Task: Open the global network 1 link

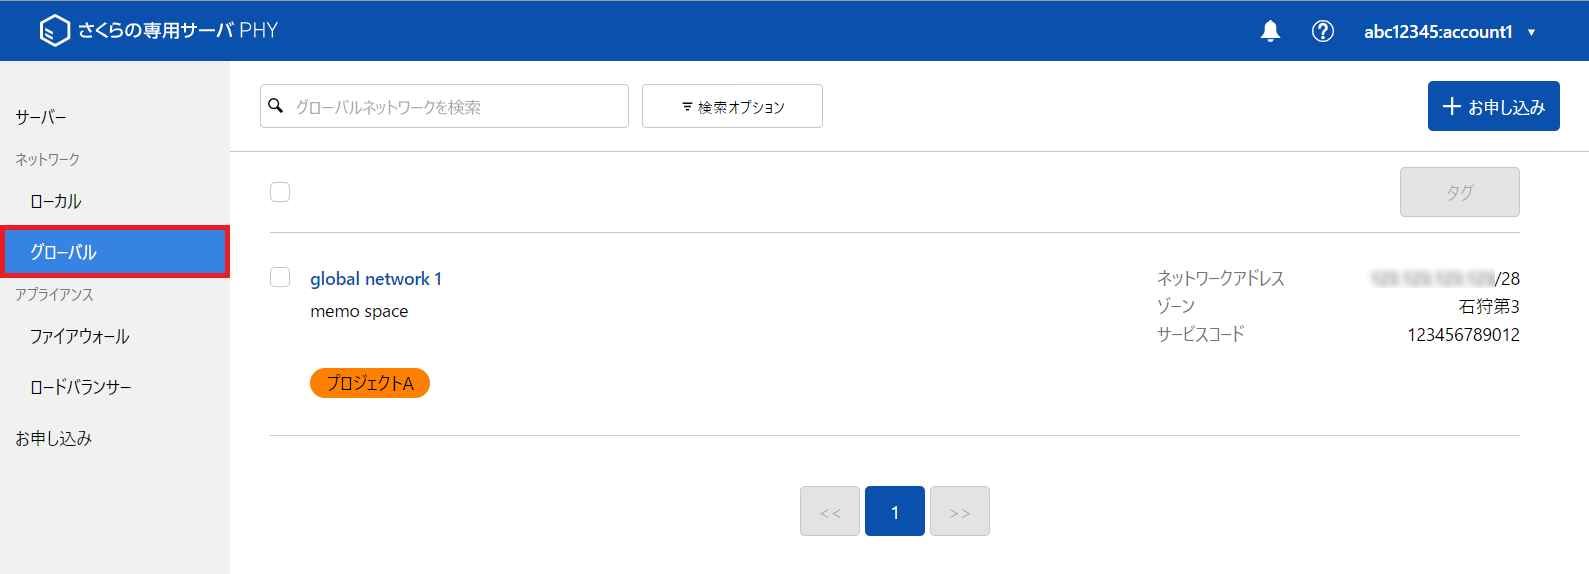Action: 376,279
